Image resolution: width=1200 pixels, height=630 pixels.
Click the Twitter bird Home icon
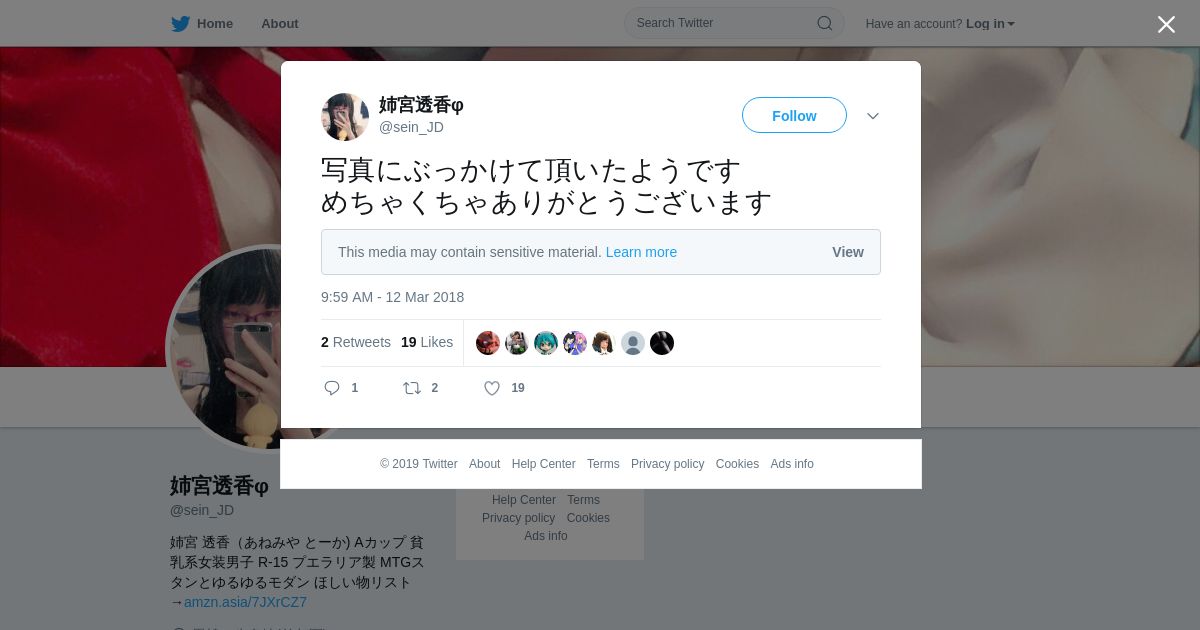pyautogui.click(x=180, y=24)
